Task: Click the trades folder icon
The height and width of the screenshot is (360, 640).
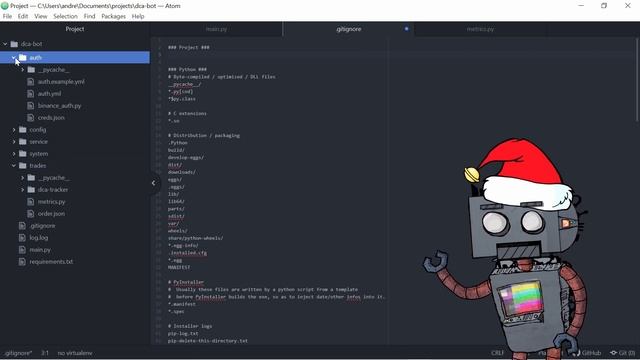Action: tap(23, 166)
